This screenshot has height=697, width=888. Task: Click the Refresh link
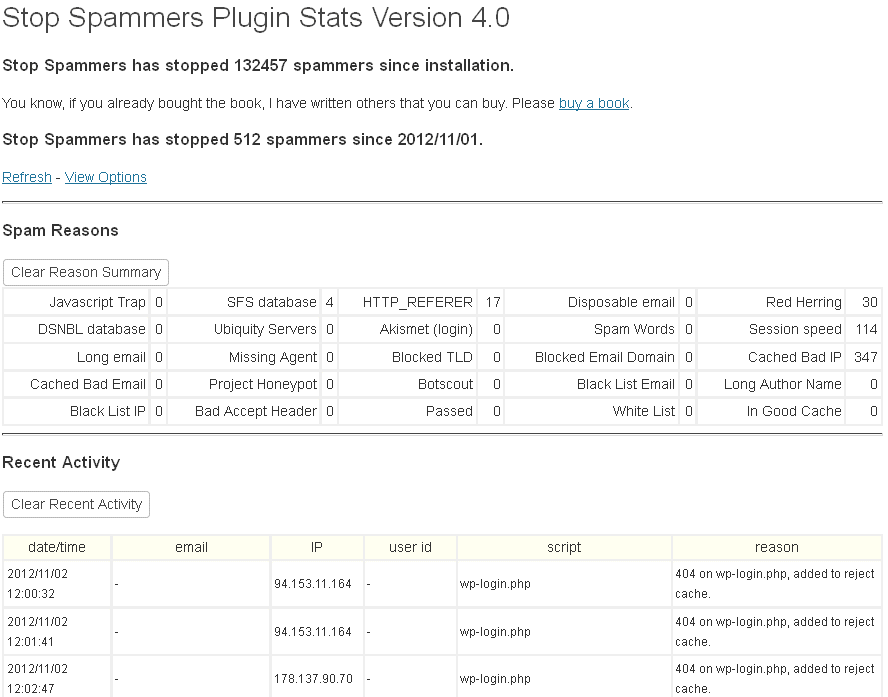pos(26,177)
